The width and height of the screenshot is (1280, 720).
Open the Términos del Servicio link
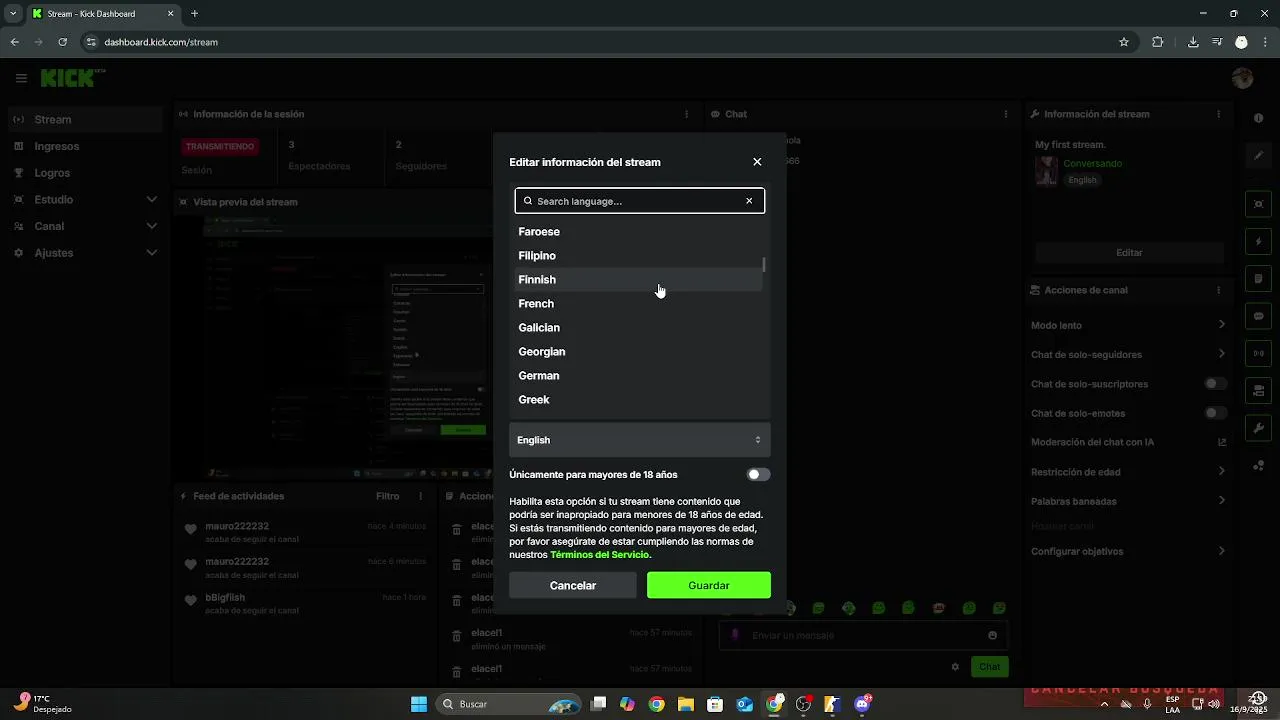pyautogui.click(x=599, y=555)
